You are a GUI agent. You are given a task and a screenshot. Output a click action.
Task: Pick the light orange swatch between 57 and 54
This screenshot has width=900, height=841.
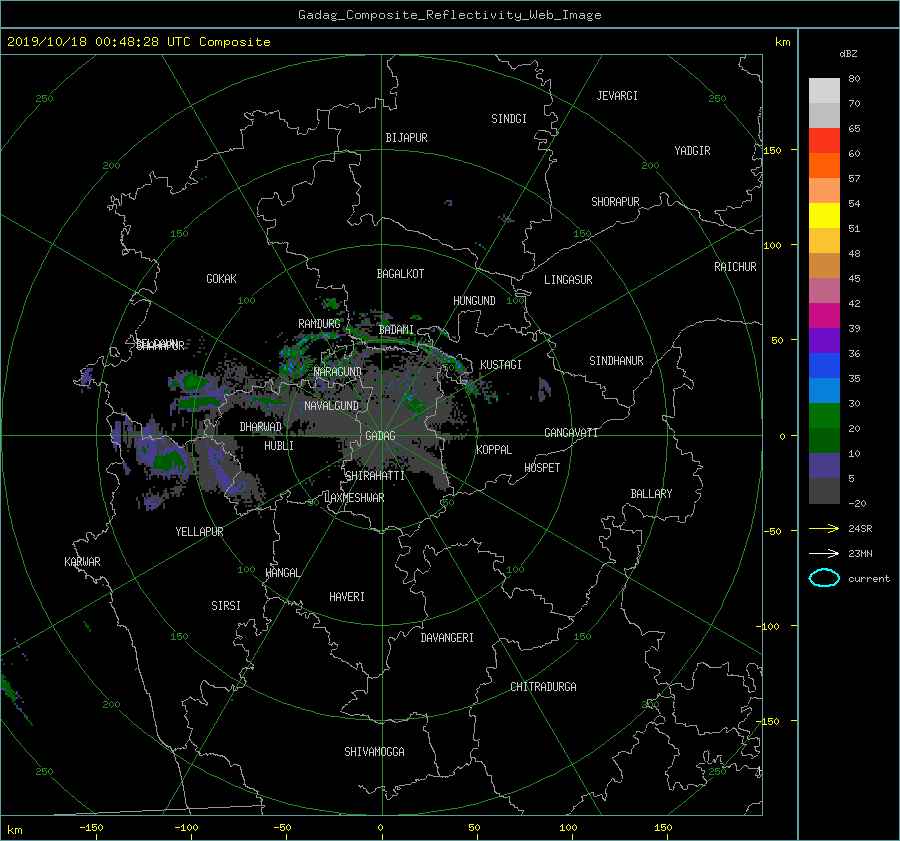coord(824,191)
